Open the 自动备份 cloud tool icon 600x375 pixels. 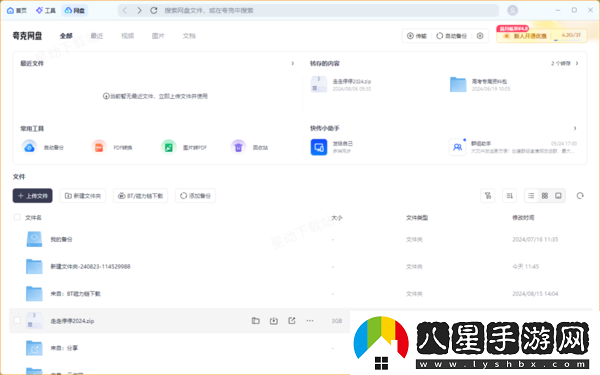29,147
